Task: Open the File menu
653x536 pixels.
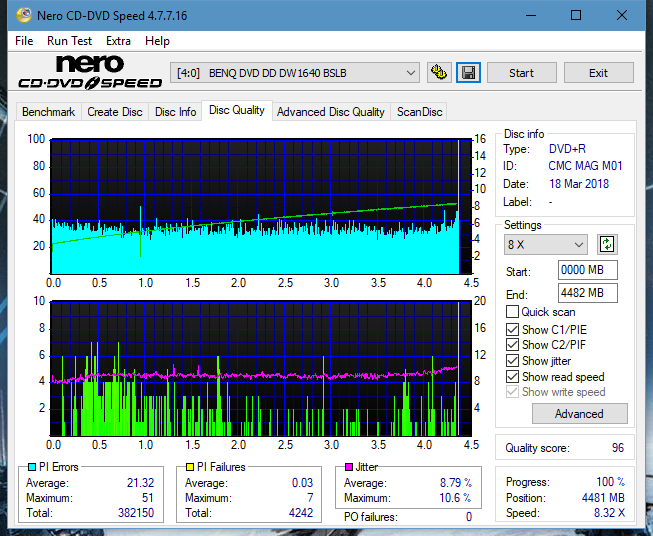Action: click(24, 41)
